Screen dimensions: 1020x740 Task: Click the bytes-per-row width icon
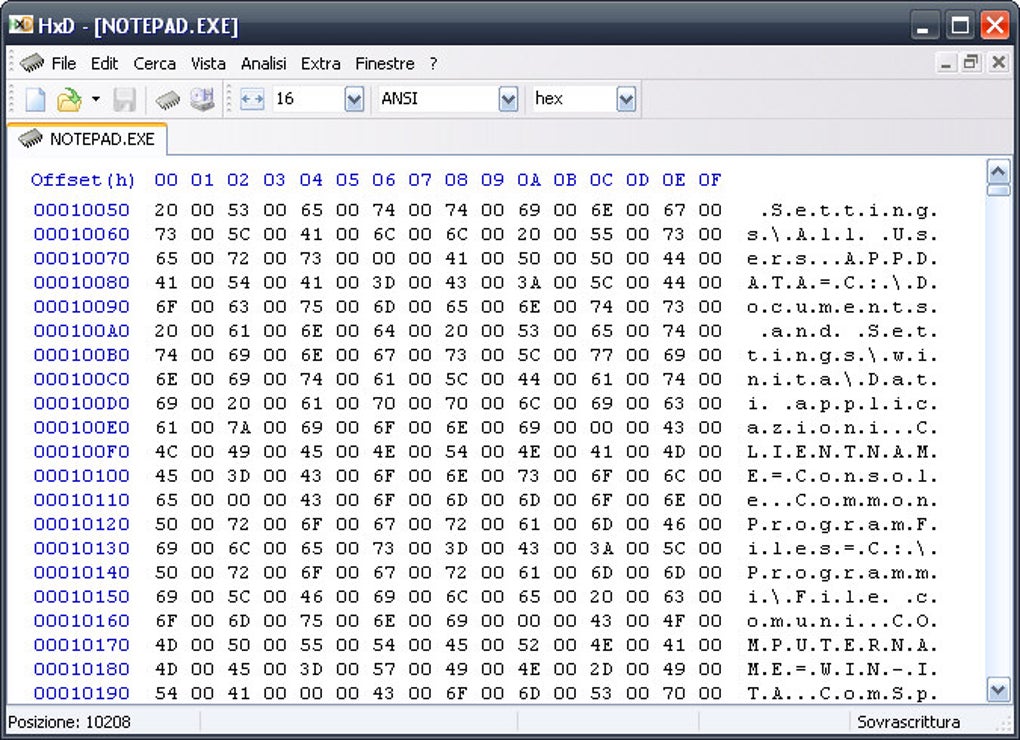[252, 99]
